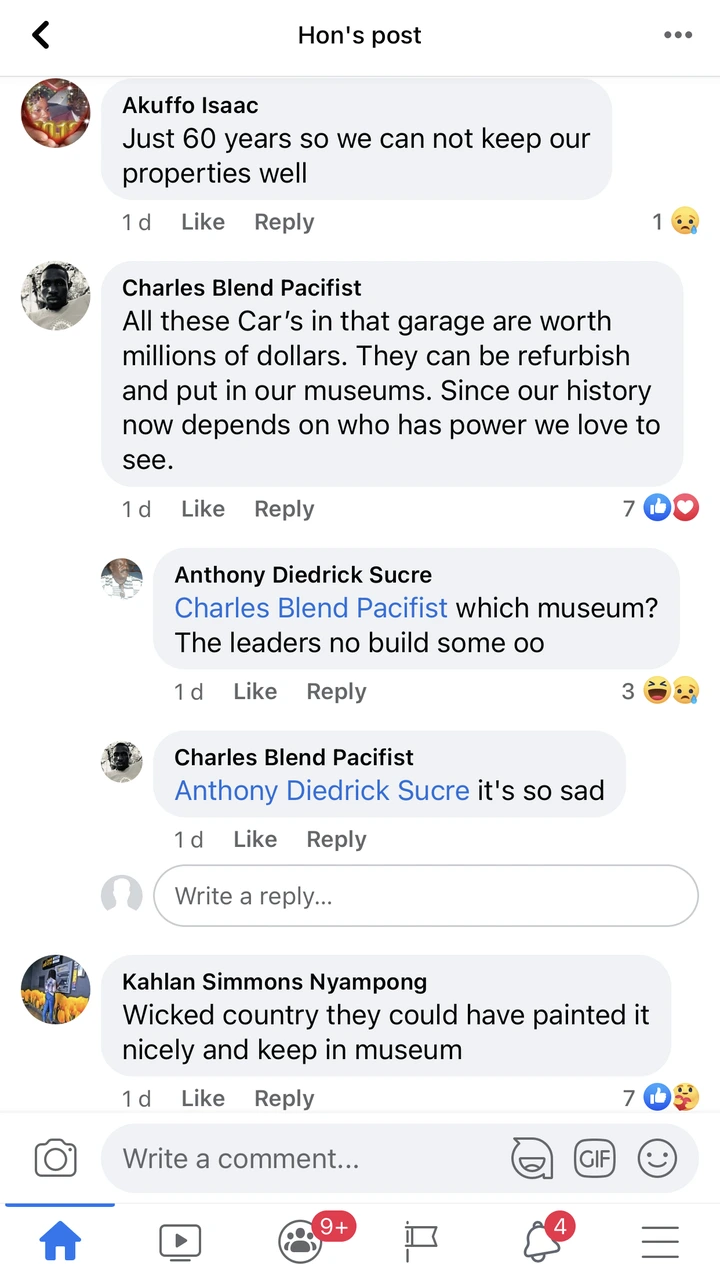Open the three-dots more options menu

click(677, 36)
